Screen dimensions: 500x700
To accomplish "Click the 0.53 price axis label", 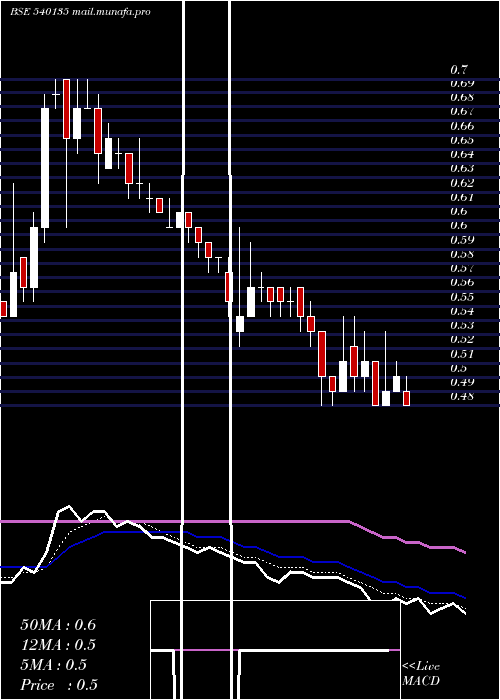I will click(462, 325).
